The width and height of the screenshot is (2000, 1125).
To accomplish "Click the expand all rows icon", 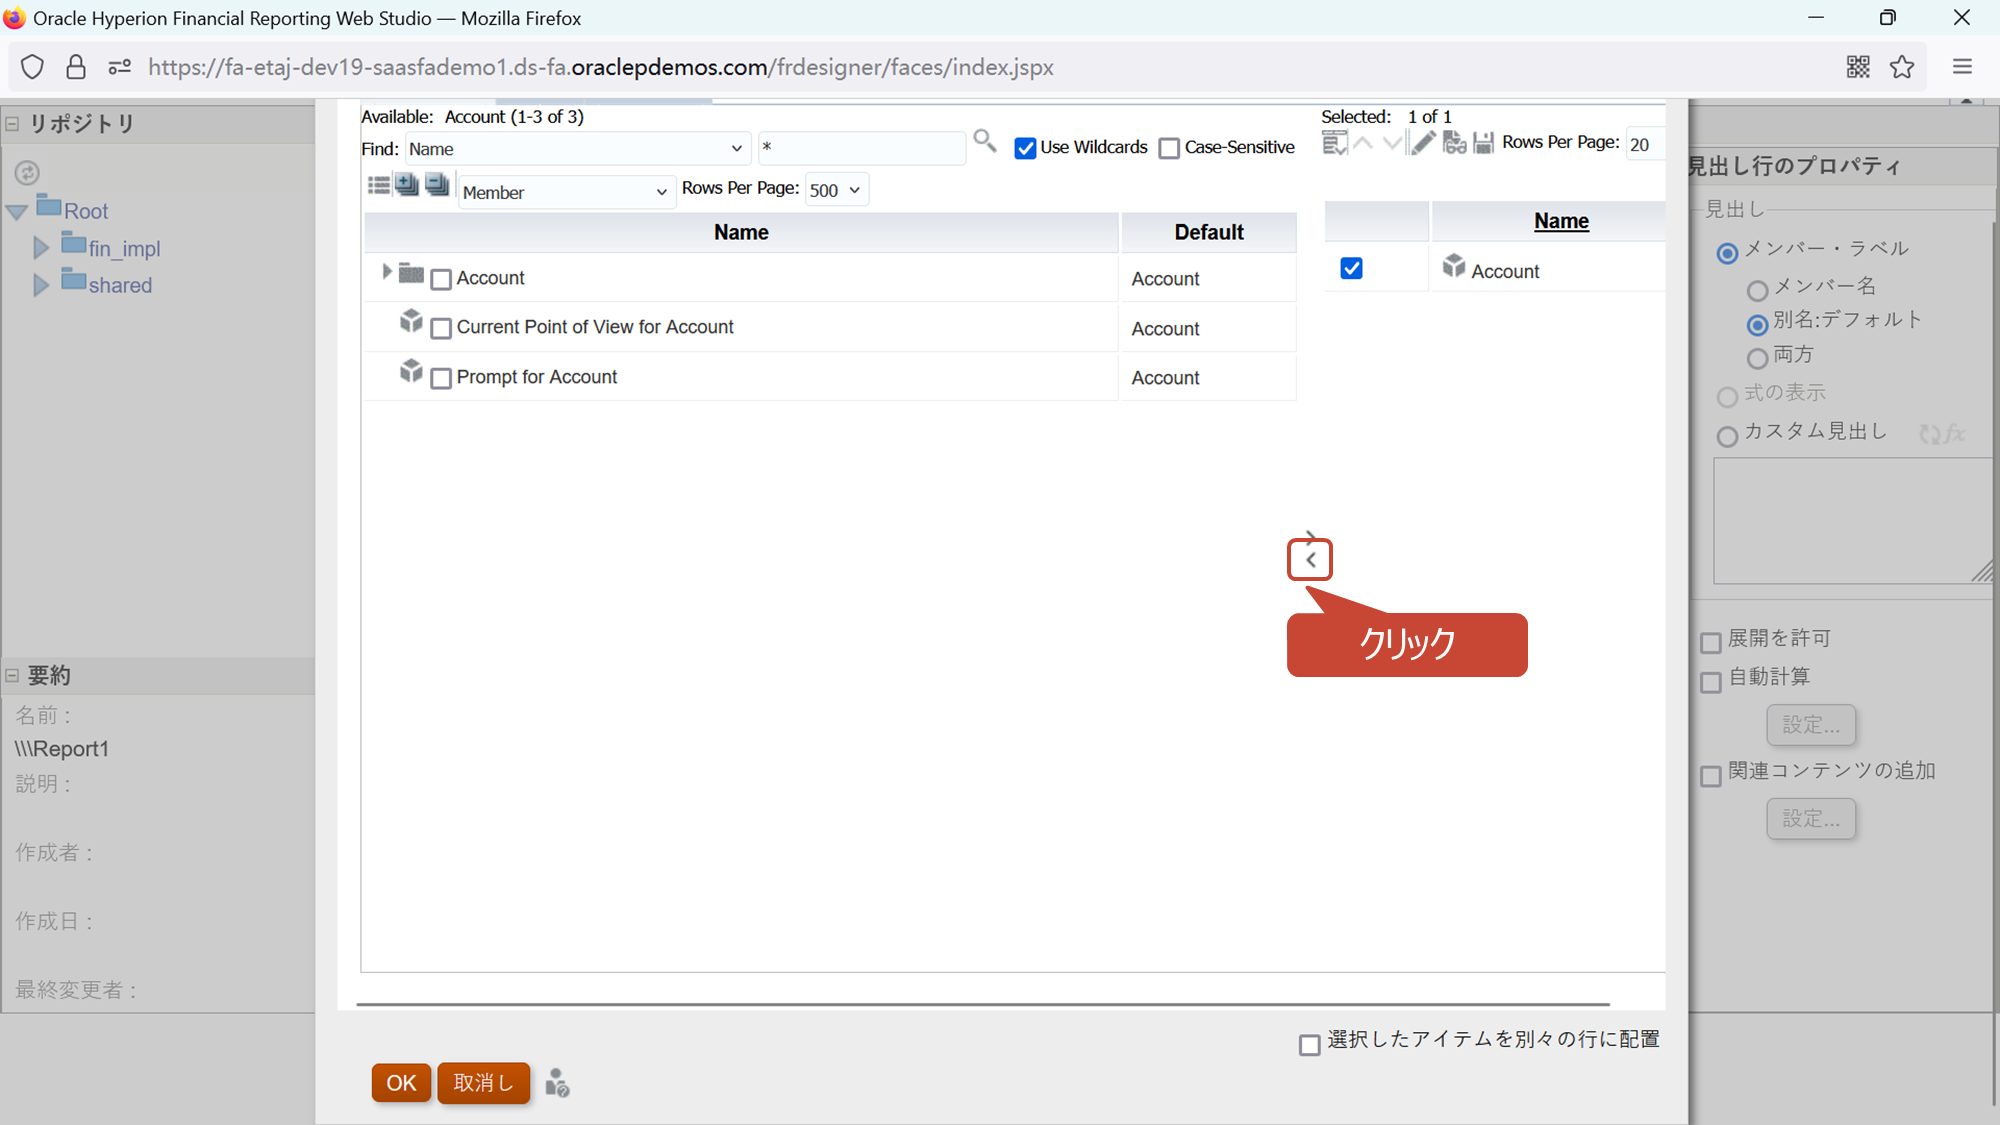I will (406, 185).
